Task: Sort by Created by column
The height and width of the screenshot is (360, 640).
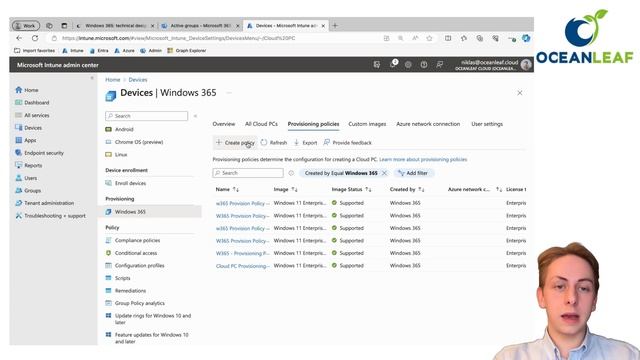Action: pyautogui.click(x=407, y=189)
